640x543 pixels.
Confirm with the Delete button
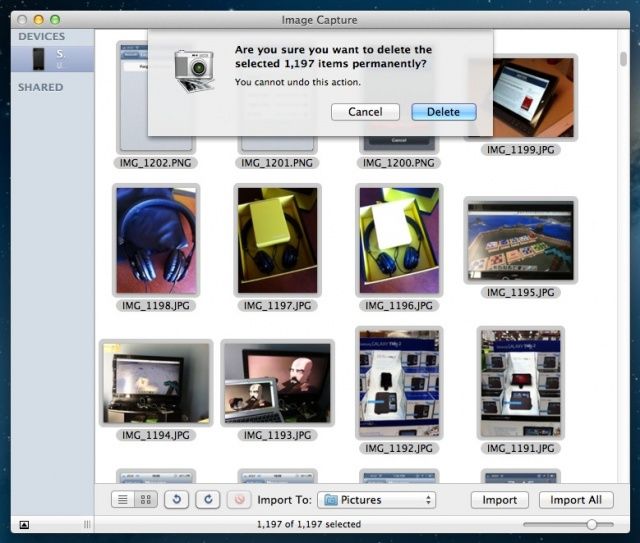[443, 112]
